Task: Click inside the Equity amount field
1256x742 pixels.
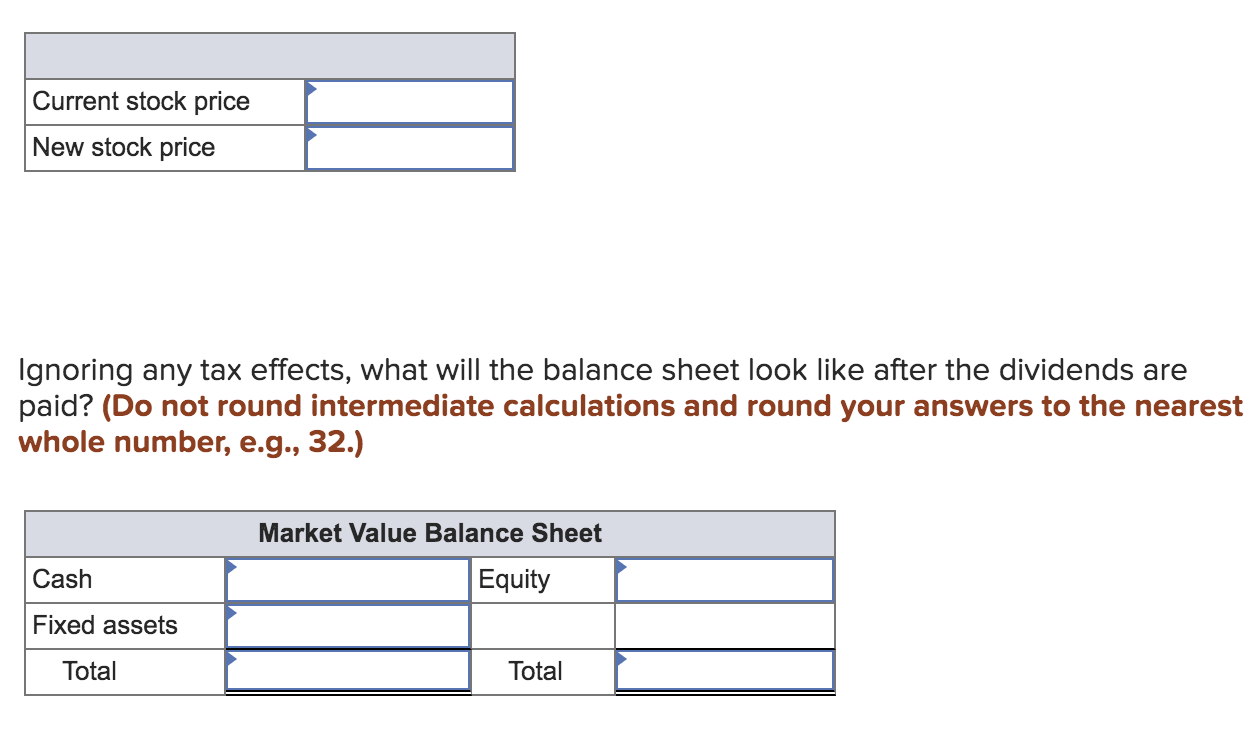Action: click(725, 580)
